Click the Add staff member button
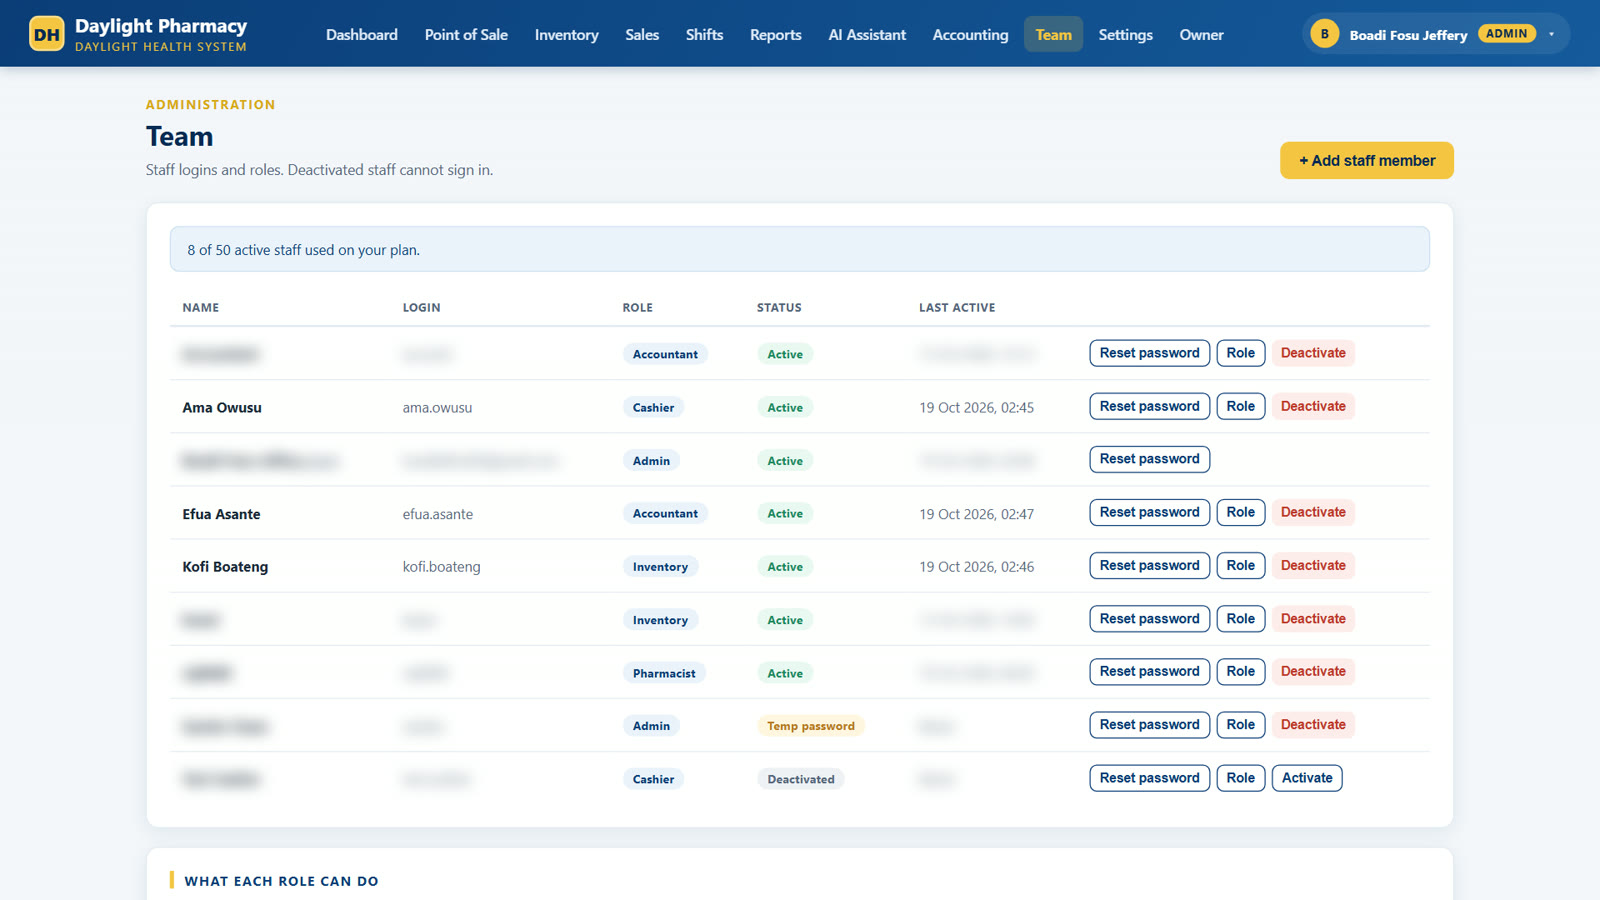Screen dimensions: 1600x900 (x=1366, y=160)
